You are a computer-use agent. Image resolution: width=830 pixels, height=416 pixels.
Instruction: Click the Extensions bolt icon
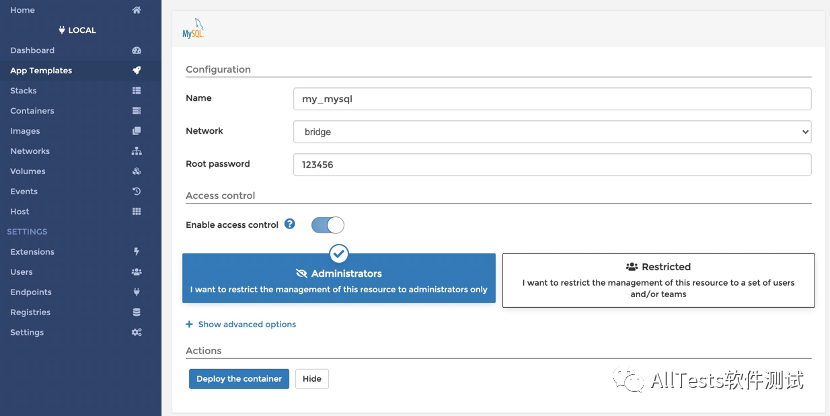click(137, 251)
